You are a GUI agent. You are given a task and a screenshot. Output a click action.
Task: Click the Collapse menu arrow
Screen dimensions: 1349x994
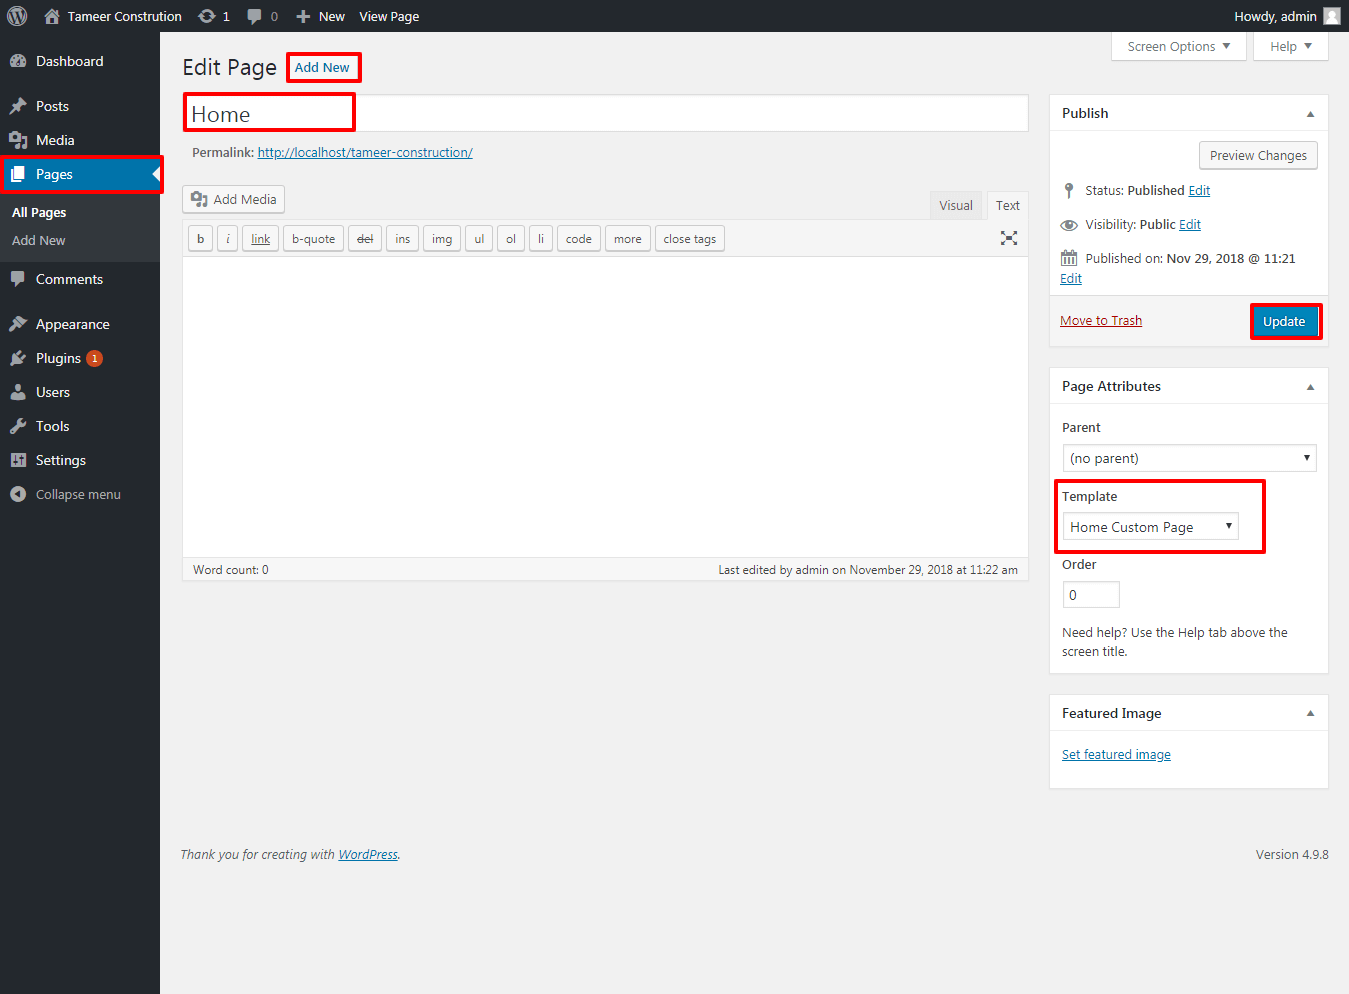point(18,494)
